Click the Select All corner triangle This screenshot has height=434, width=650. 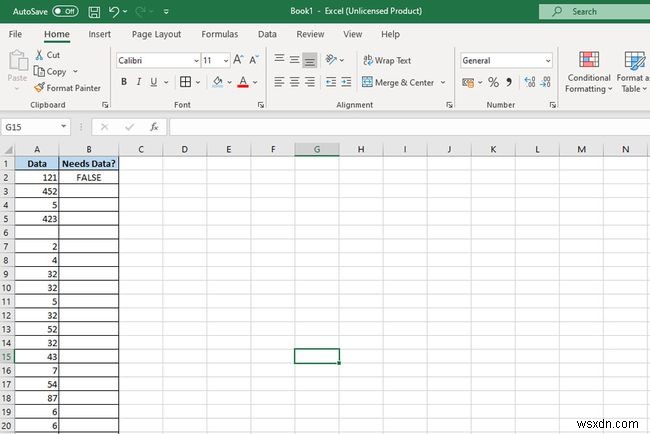click(7, 149)
